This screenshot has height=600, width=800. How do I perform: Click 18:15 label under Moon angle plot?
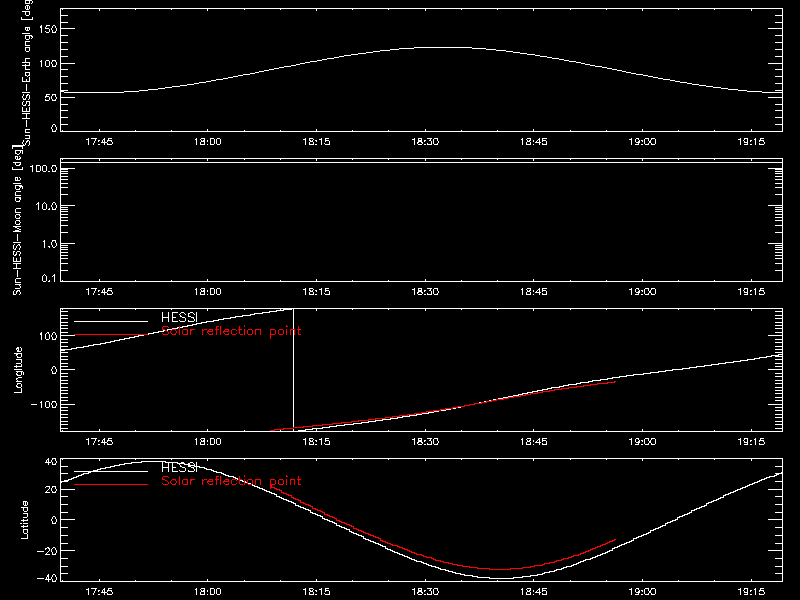[x=316, y=291]
